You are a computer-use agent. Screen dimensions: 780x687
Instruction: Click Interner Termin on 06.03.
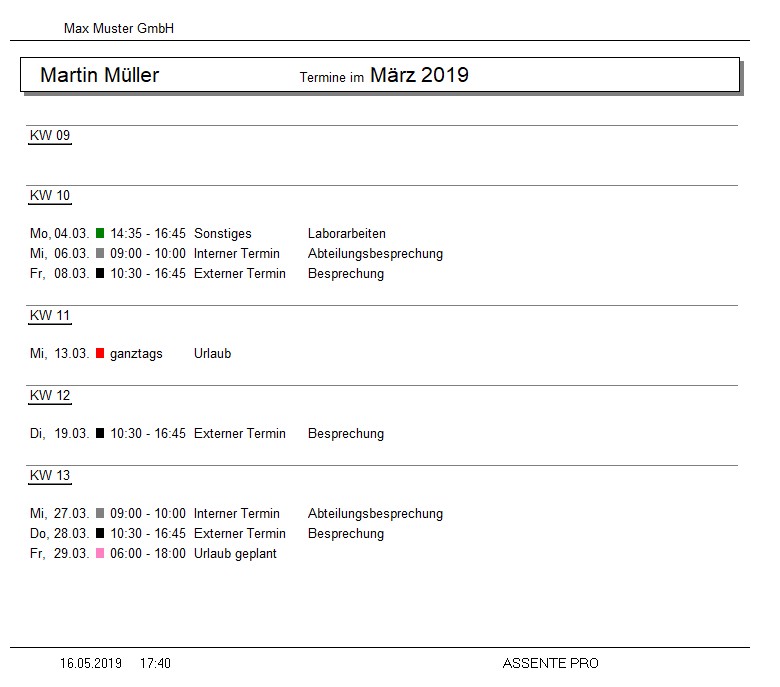tap(237, 253)
